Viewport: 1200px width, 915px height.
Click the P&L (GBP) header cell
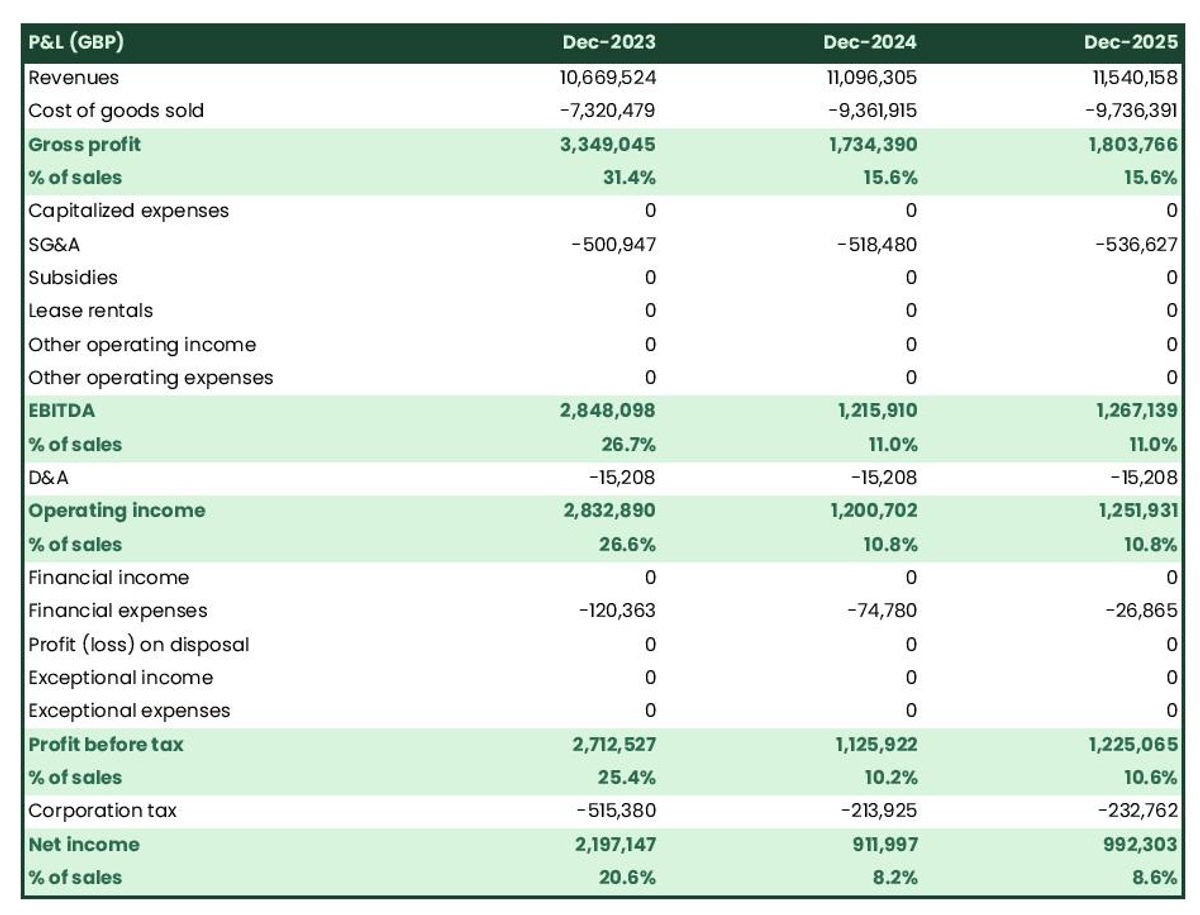tap(77, 42)
